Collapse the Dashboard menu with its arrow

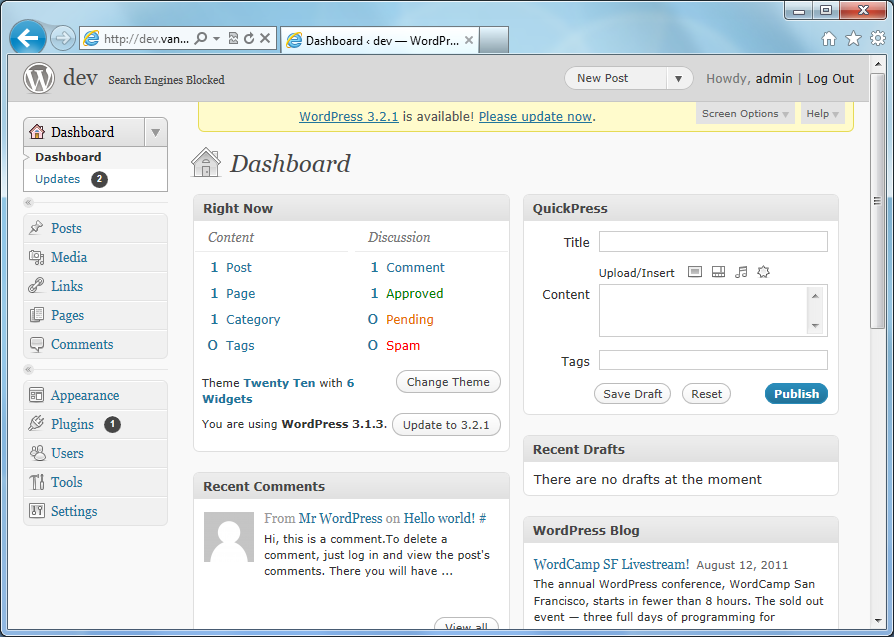point(155,132)
